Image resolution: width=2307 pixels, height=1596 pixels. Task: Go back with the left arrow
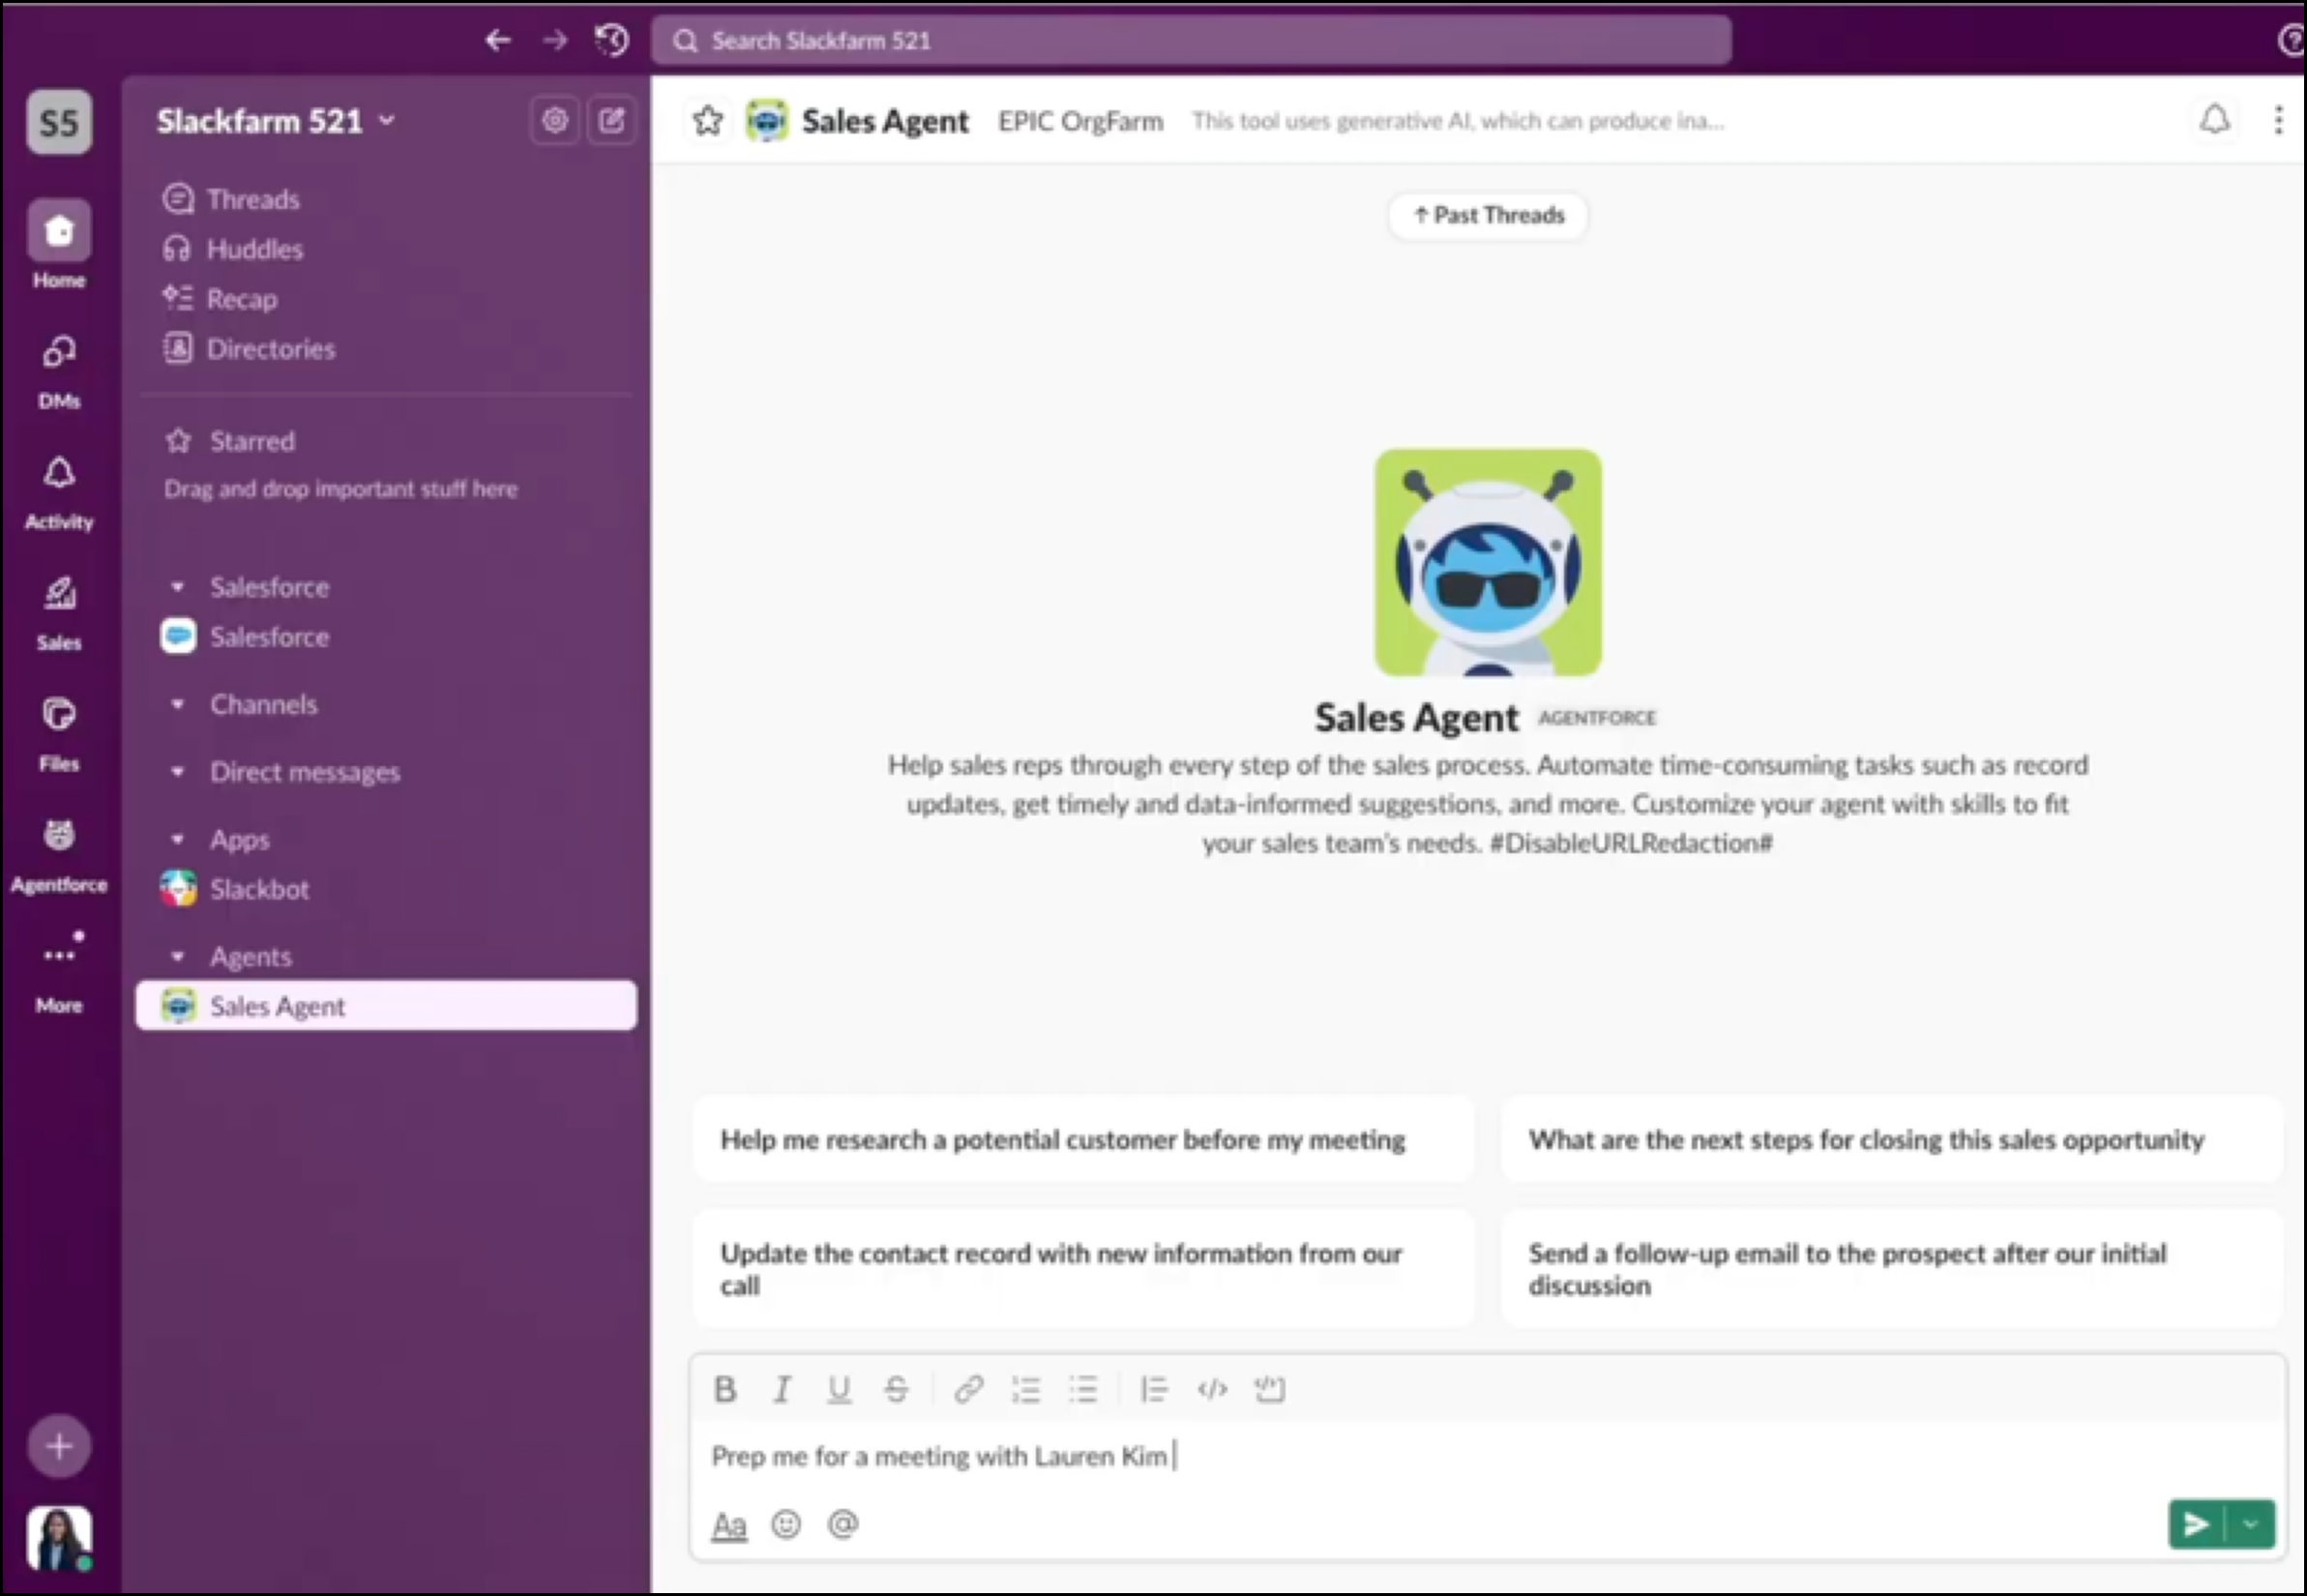[498, 40]
